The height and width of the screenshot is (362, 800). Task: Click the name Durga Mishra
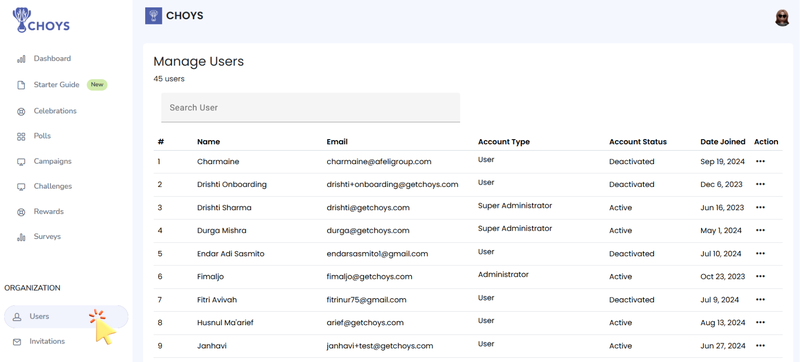[x=221, y=230]
